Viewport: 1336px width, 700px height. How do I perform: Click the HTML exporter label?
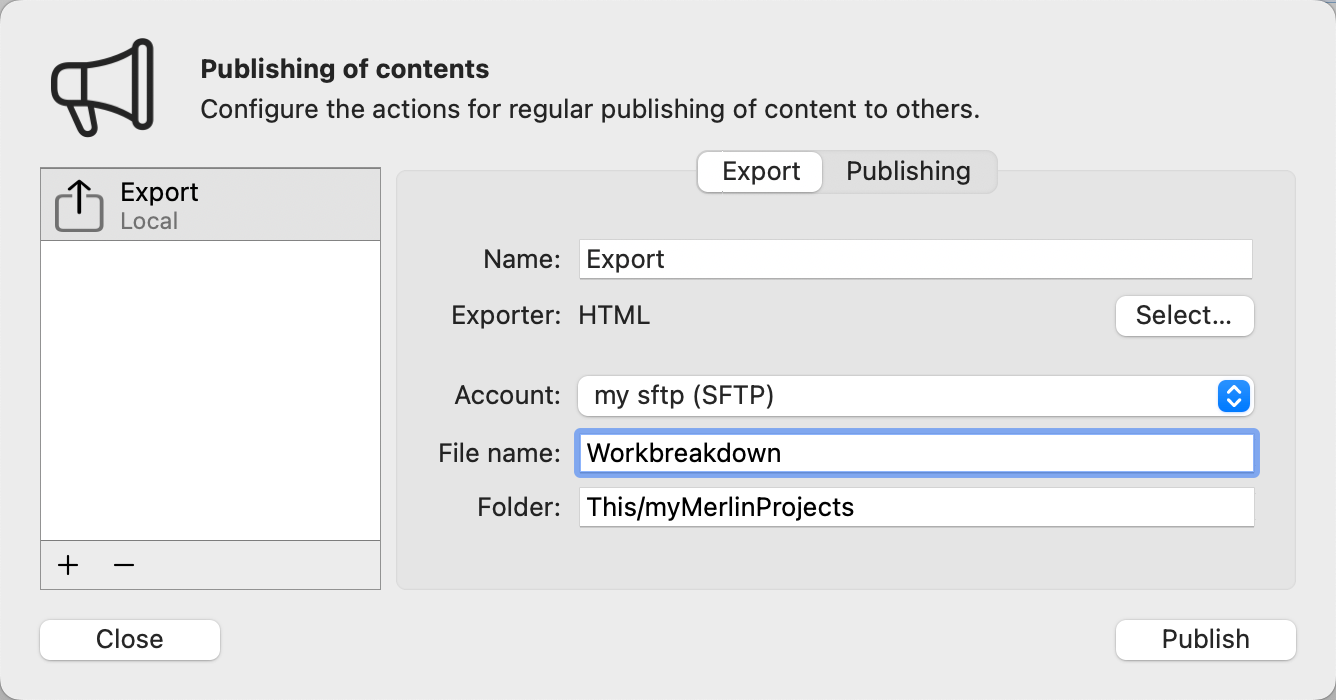tap(613, 315)
